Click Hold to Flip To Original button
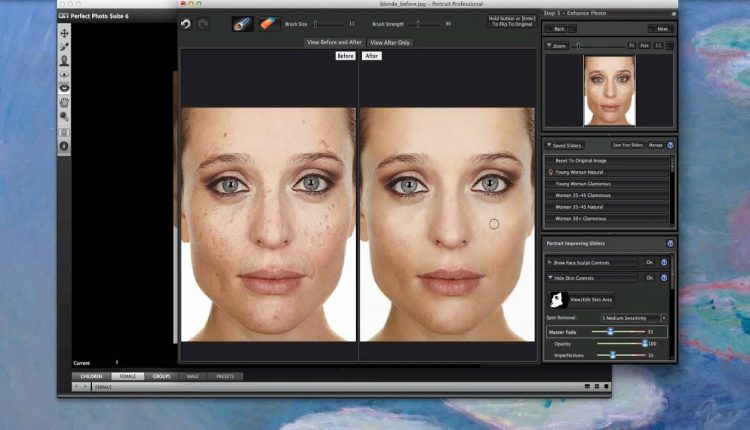This screenshot has height=430, width=750. click(512, 21)
